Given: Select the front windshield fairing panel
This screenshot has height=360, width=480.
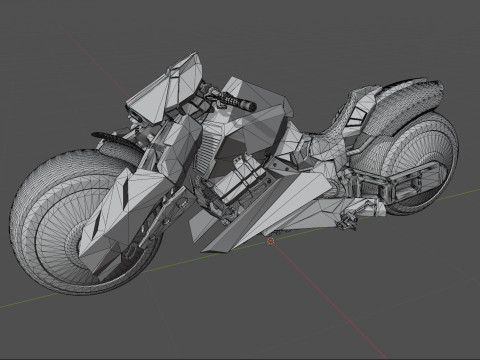Looking at the screenshot, I should (x=165, y=88).
